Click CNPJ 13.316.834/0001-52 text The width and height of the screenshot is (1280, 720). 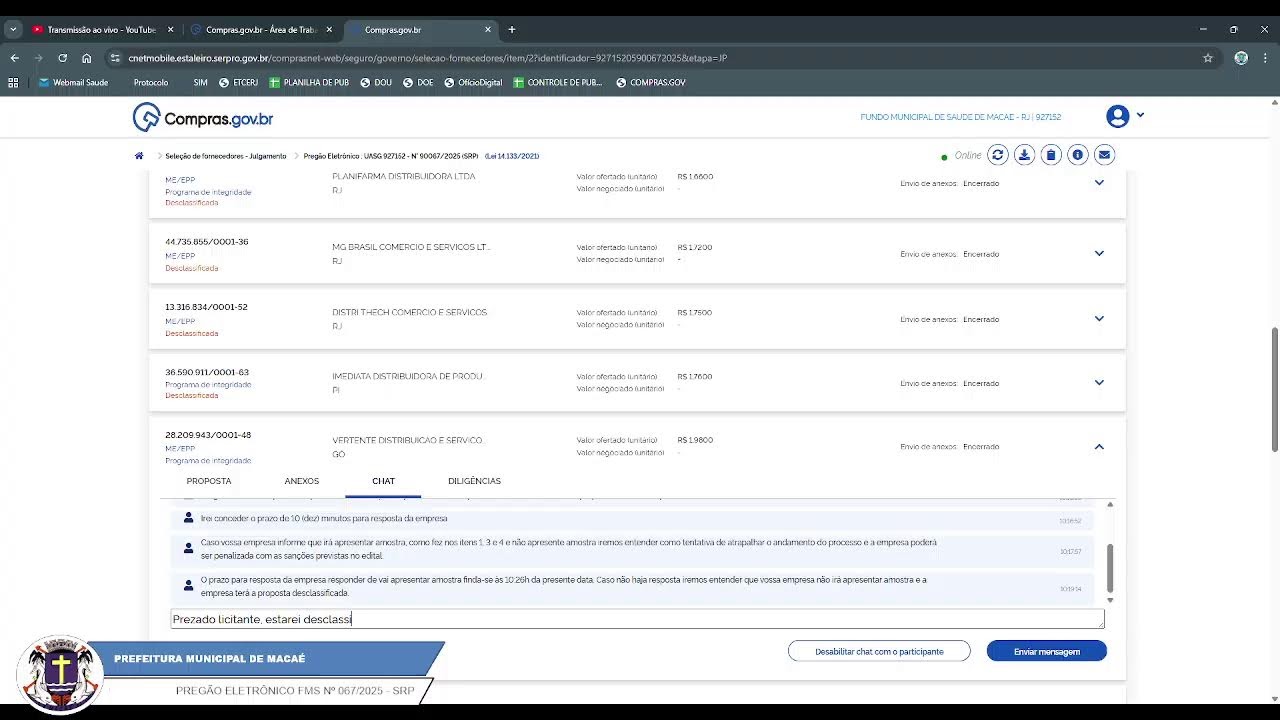pos(206,307)
